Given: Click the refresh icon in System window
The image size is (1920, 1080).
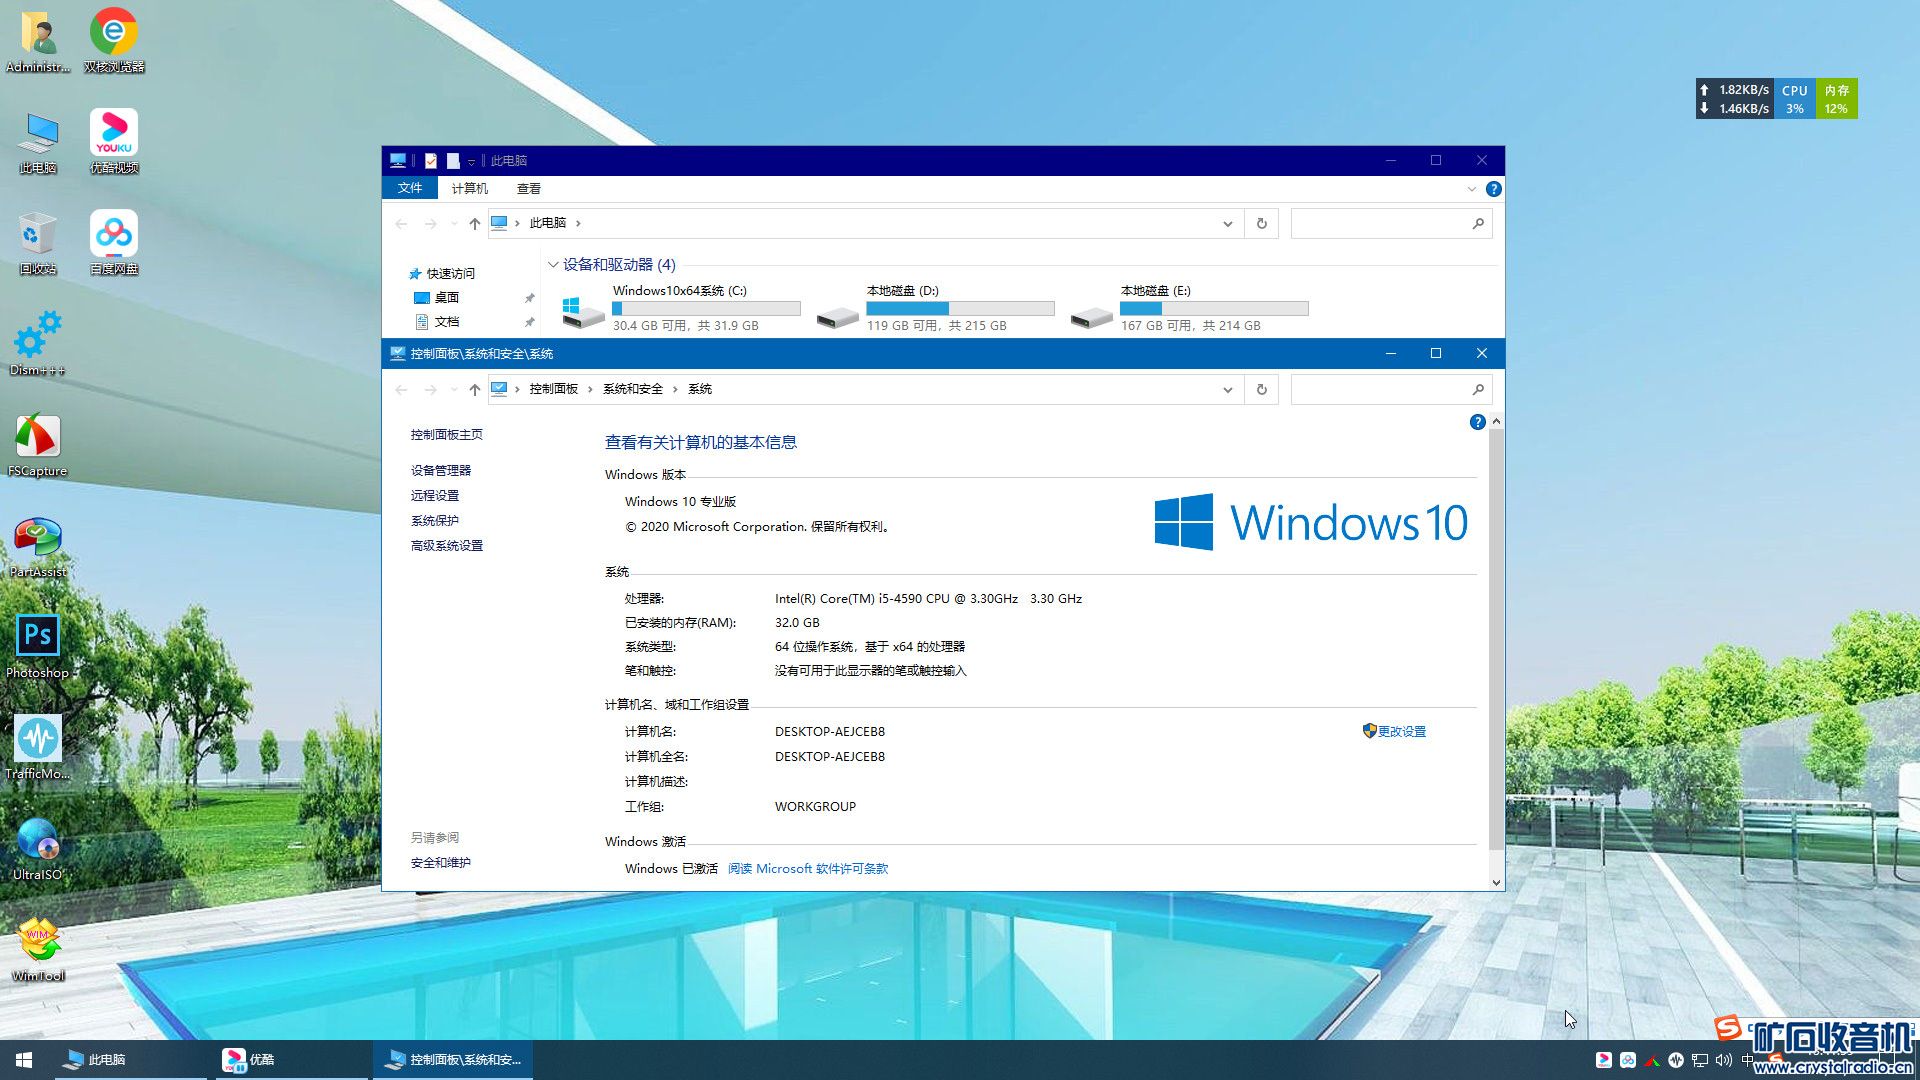Looking at the screenshot, I should click(x=1261, y=389).
